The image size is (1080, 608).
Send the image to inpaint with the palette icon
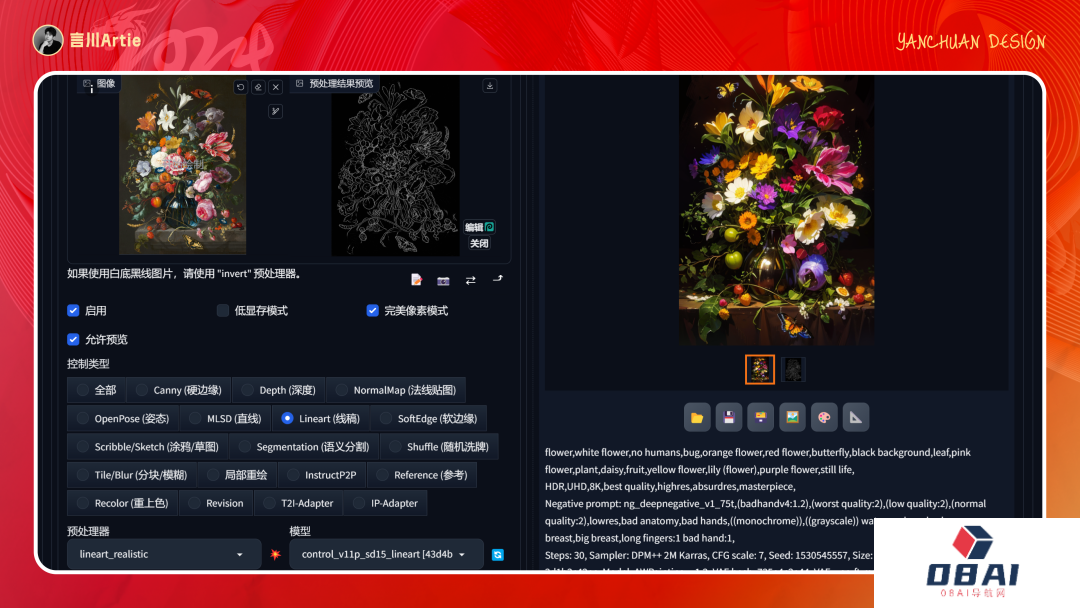(824, 417)
